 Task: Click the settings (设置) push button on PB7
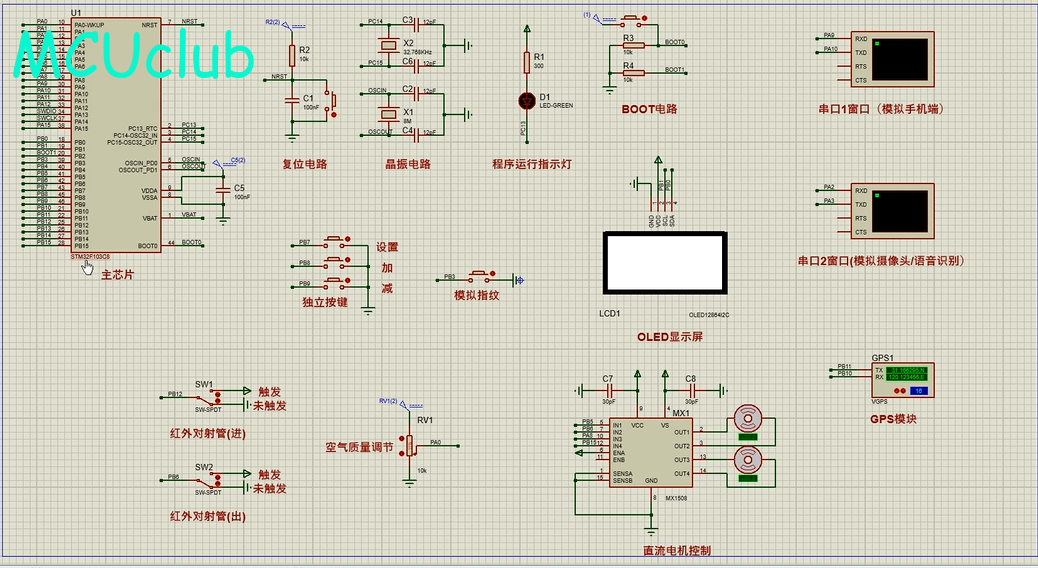click(x=336, y=242)
